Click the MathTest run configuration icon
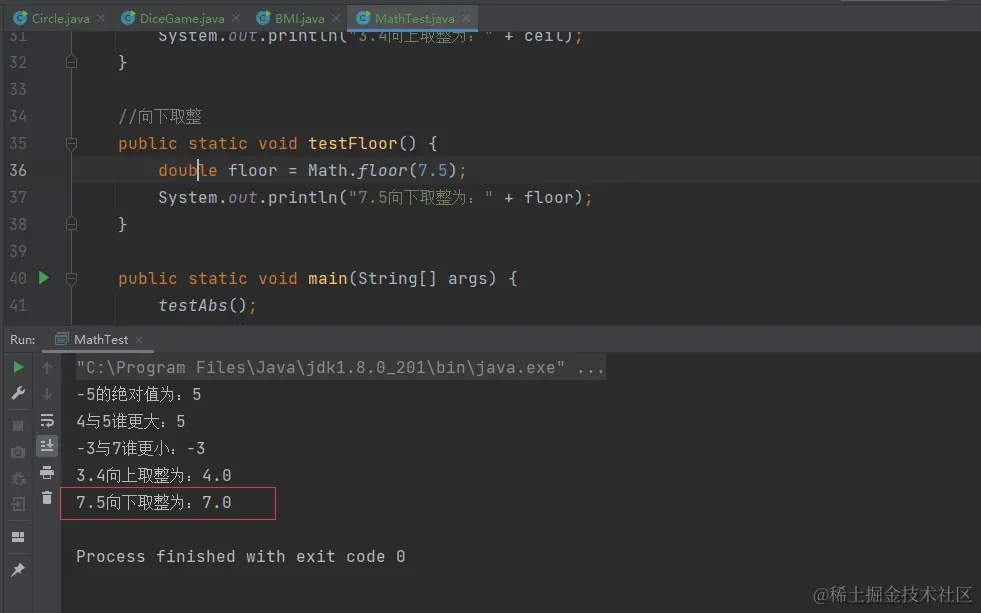This screenshot has width=981, height=613. (61, 340)
